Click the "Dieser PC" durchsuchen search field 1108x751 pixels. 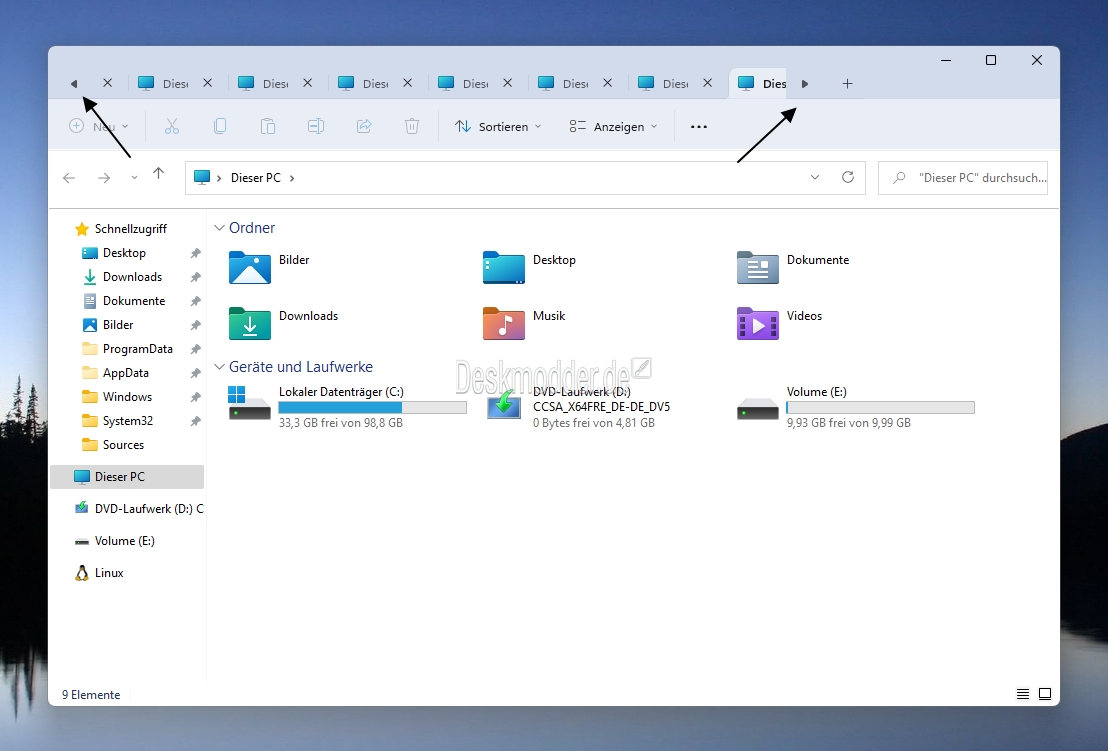[x=962, y=178]
